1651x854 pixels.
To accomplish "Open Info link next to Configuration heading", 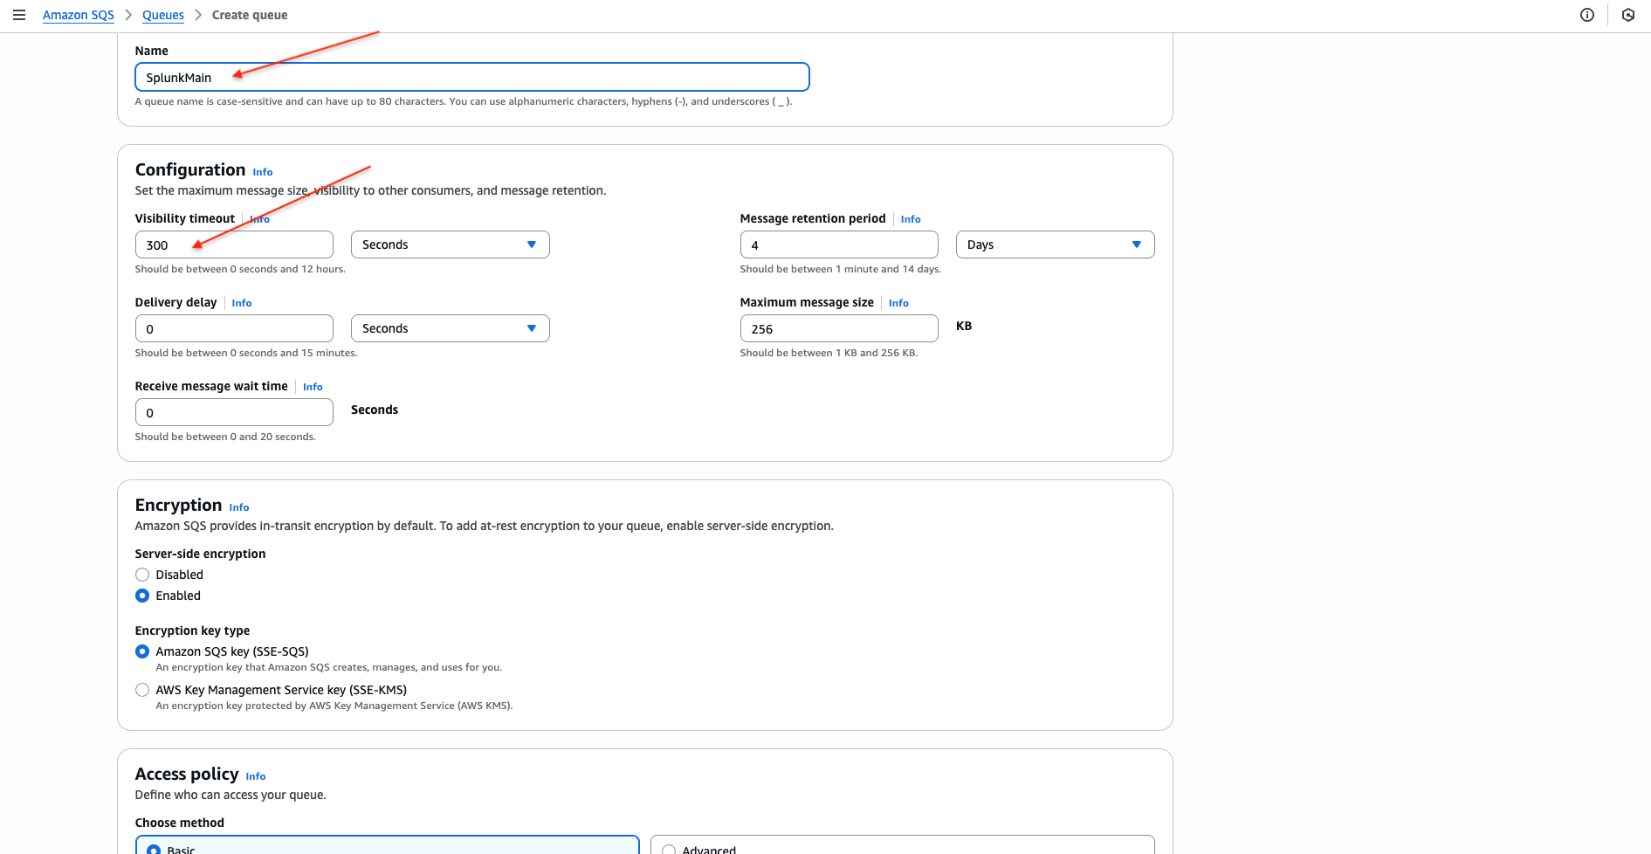I will click(x=262, y=172).
